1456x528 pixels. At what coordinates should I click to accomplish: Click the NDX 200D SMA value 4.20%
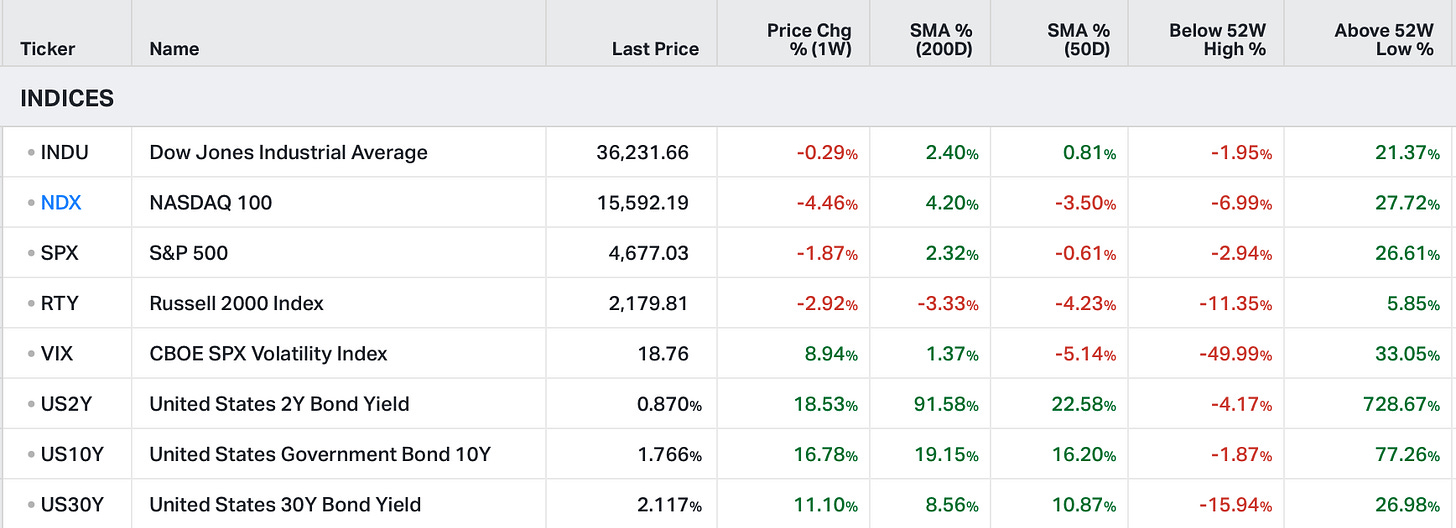[x=951, y=203]
